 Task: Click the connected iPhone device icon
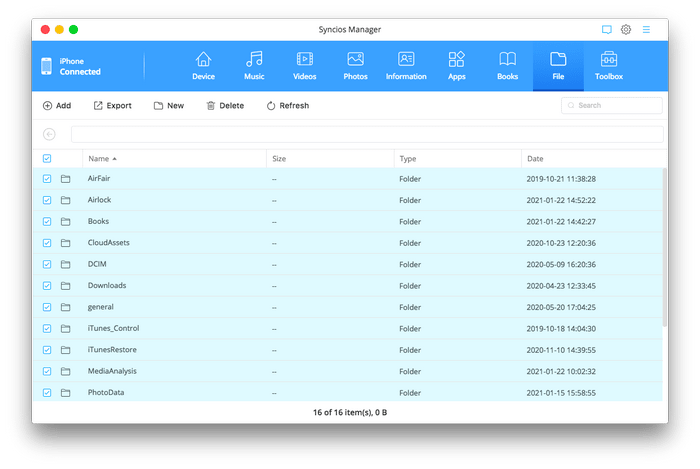coord(46,66)
